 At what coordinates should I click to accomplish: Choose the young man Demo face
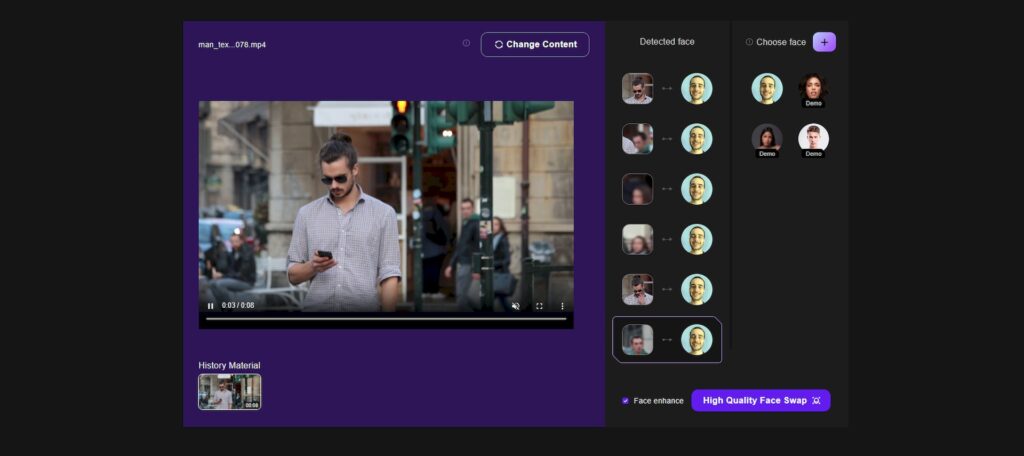(x=813, y=138)
